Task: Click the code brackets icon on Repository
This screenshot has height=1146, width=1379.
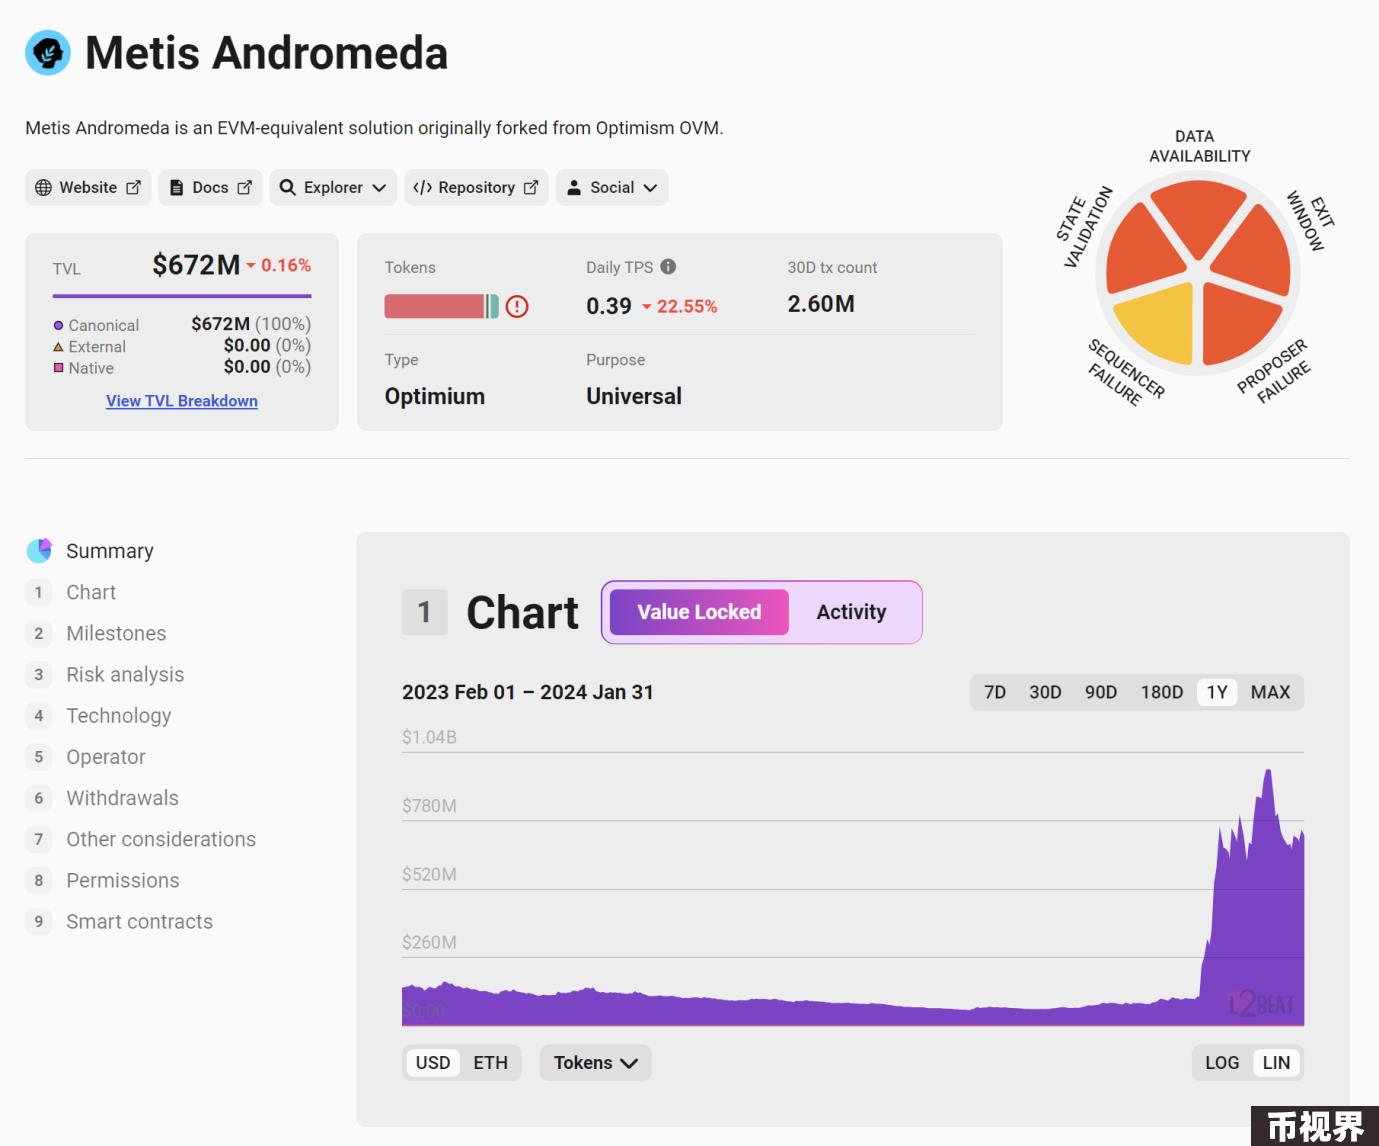Action: (x=422, y=187)
